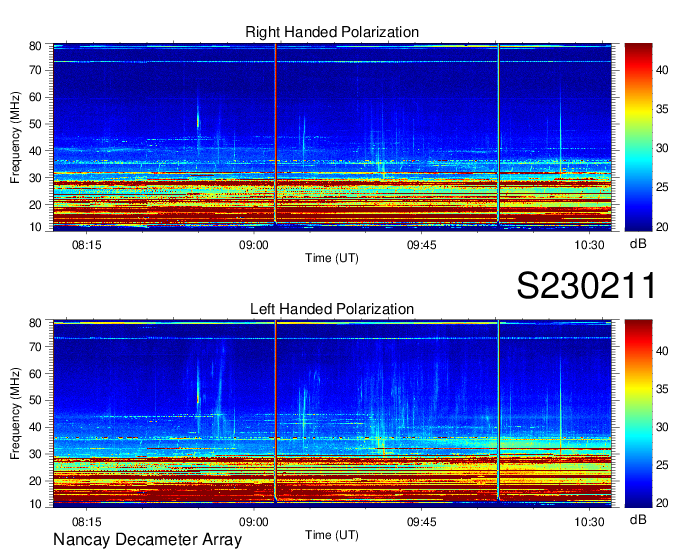This screenshot has height=552, width=680.
Task: Click the 80 MHz frequency tick, Right Handed plot
Action: coord(35,46)
